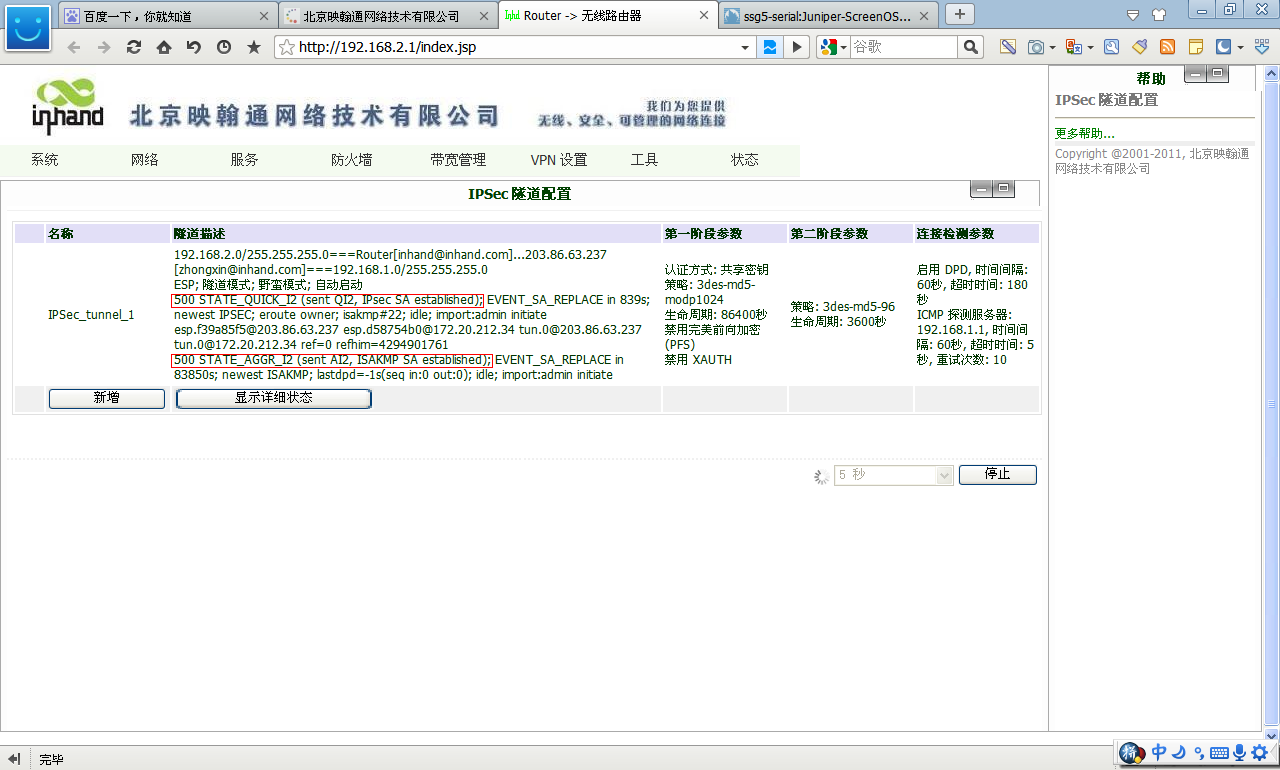
Task: Open the address bar history dropdown
Action: click(x=745, y=47)
